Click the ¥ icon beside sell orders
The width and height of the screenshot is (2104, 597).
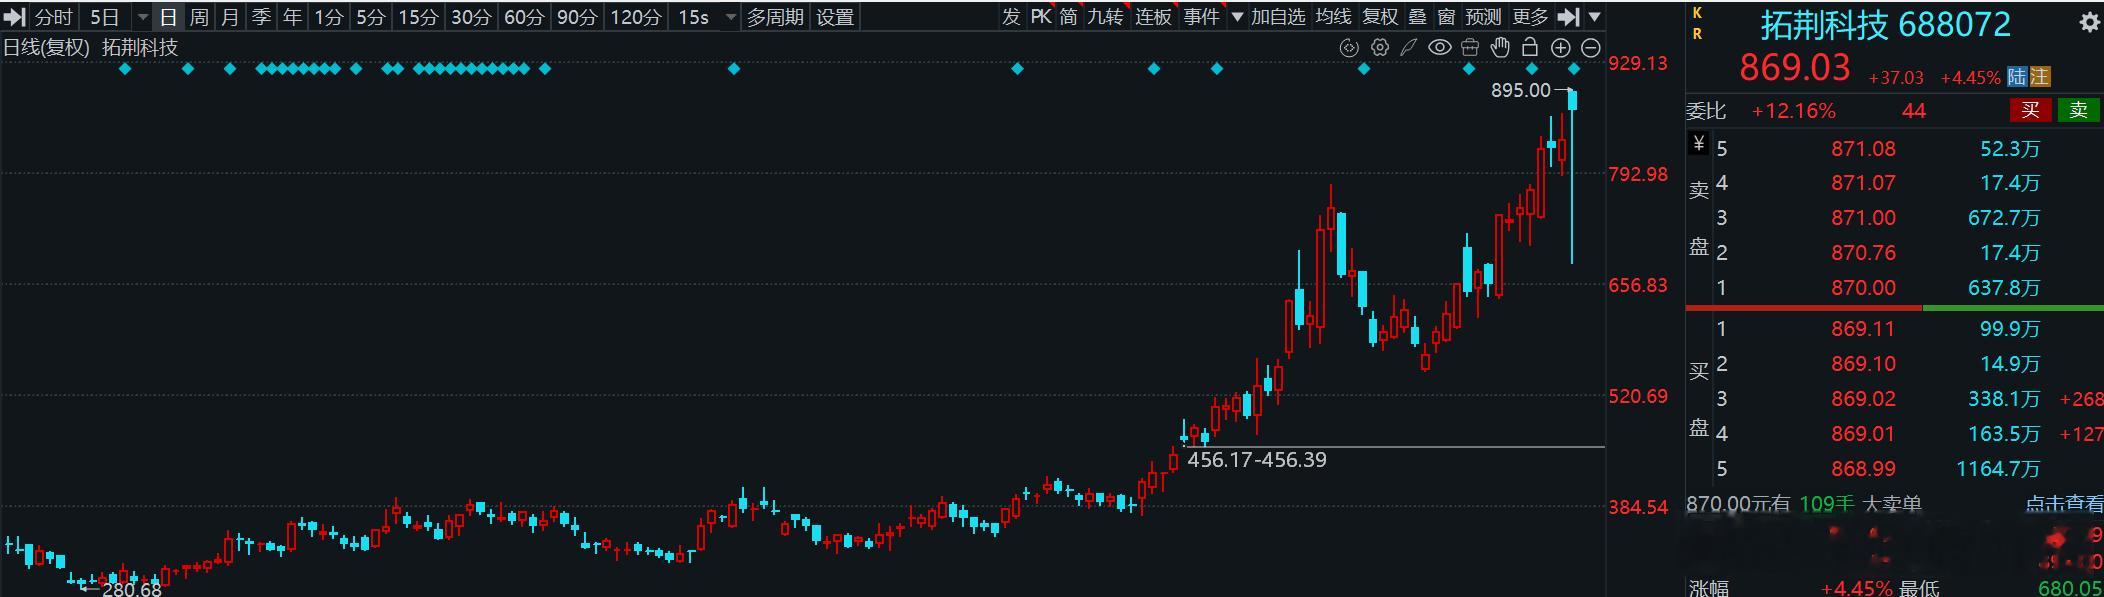click(x=1698, y=144)
